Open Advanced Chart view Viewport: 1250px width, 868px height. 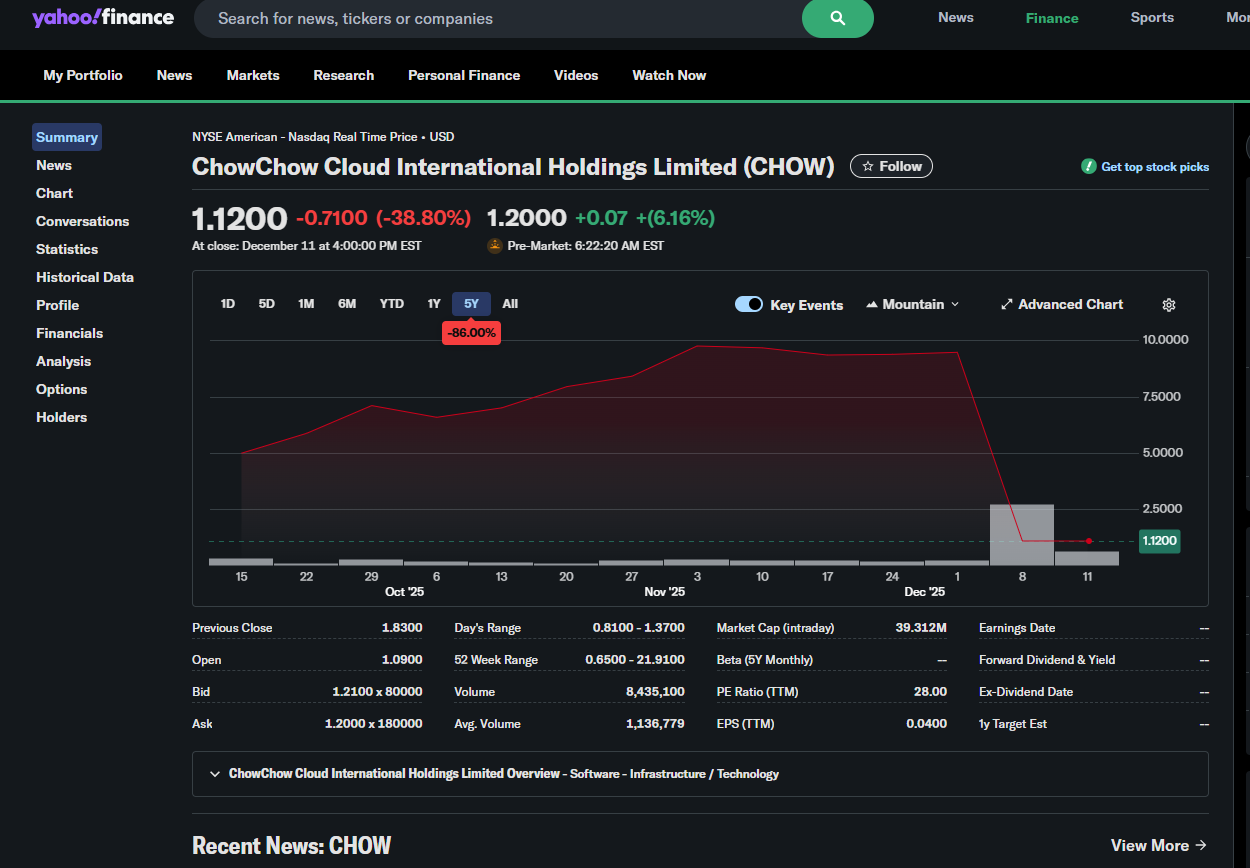(1062, 305)
